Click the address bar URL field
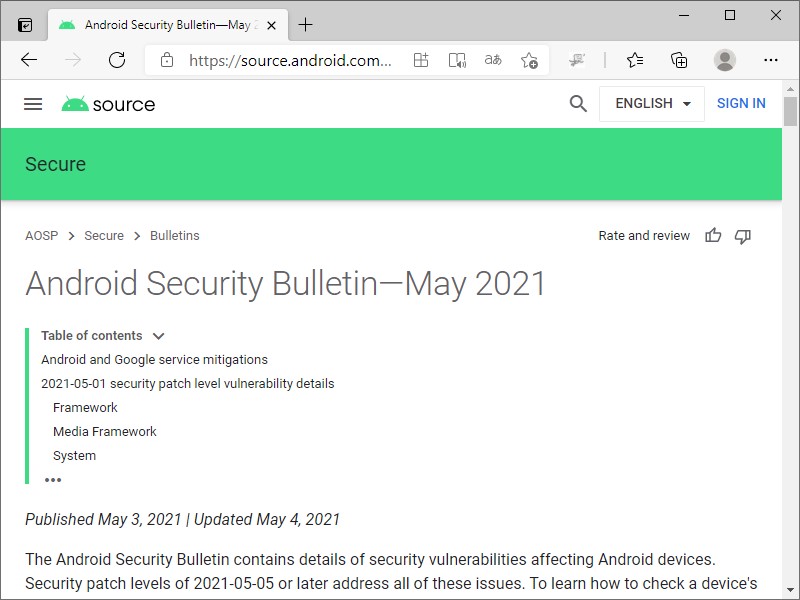This screenshot has width=800, height=600. (290, 60)
